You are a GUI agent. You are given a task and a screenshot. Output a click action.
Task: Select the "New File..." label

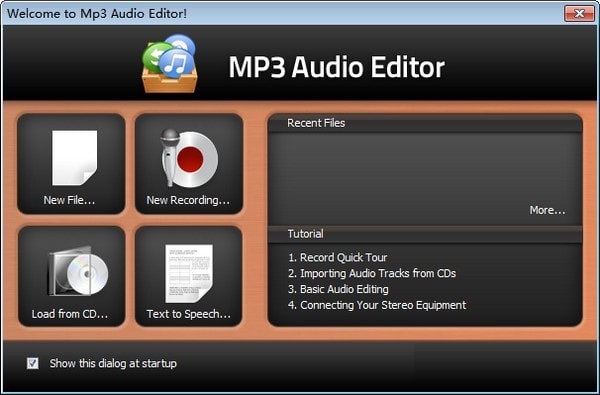click(x=69, y=200)
